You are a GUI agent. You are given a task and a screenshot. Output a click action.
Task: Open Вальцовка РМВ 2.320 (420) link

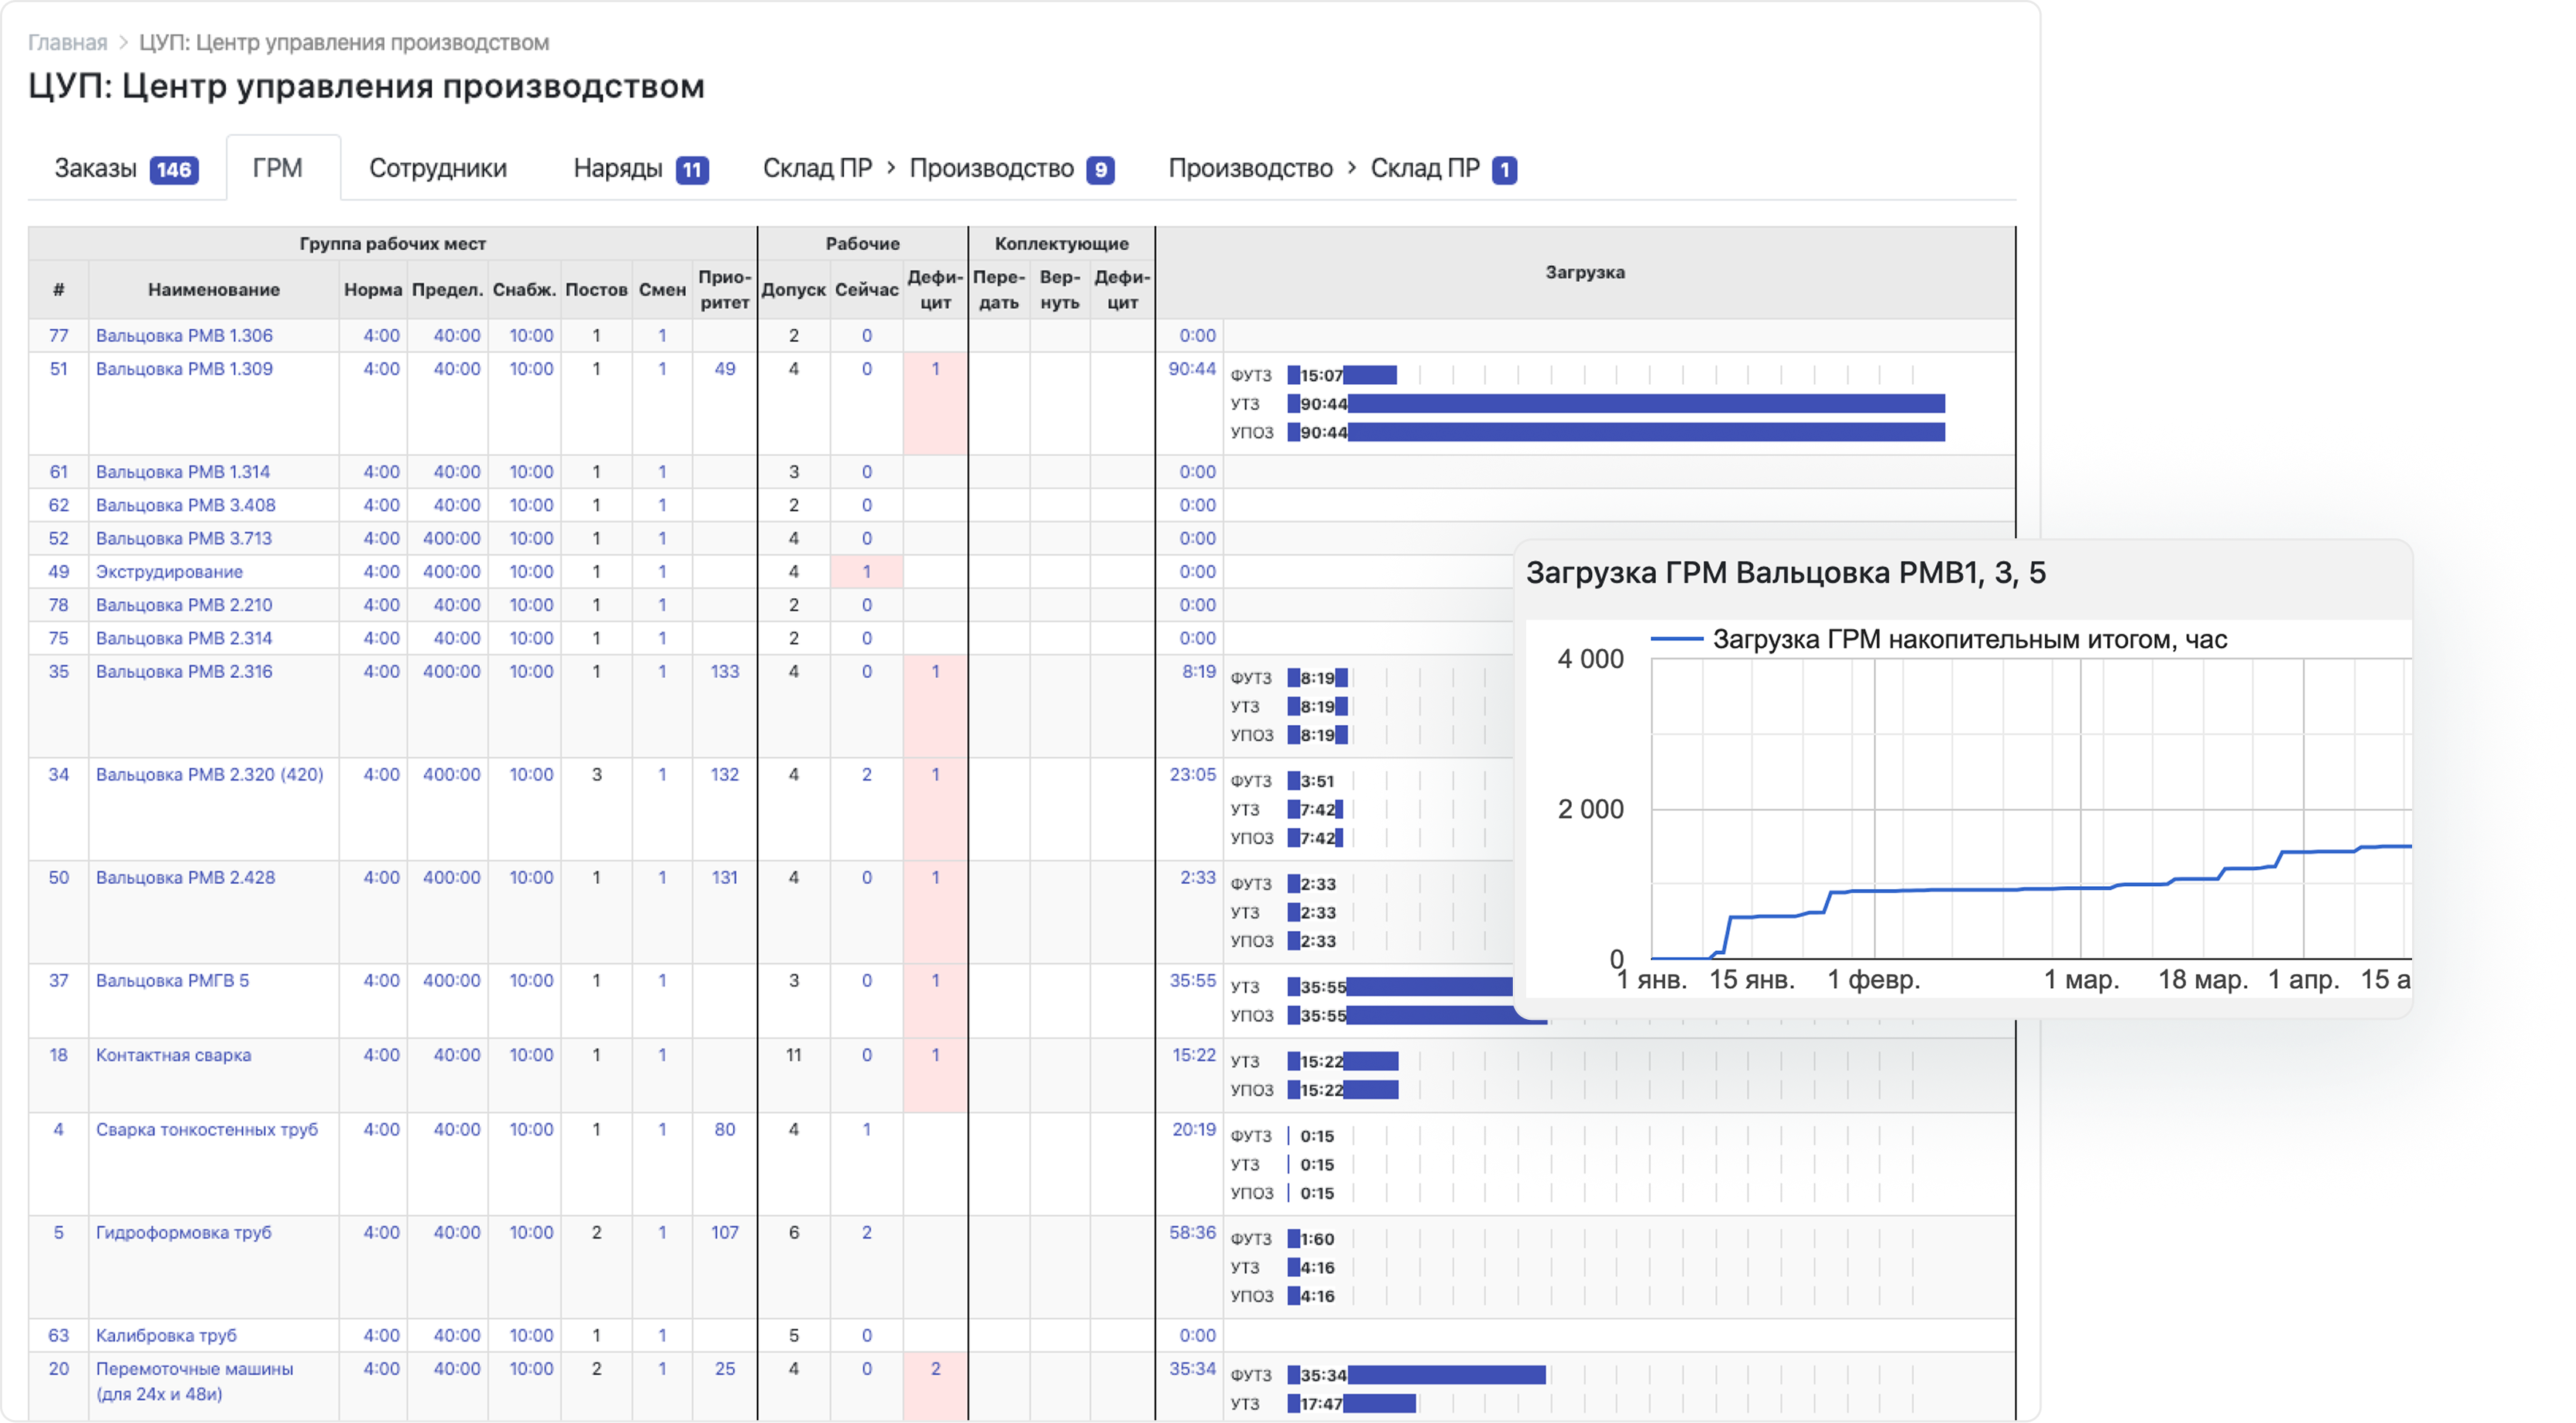tap(210, 774)
